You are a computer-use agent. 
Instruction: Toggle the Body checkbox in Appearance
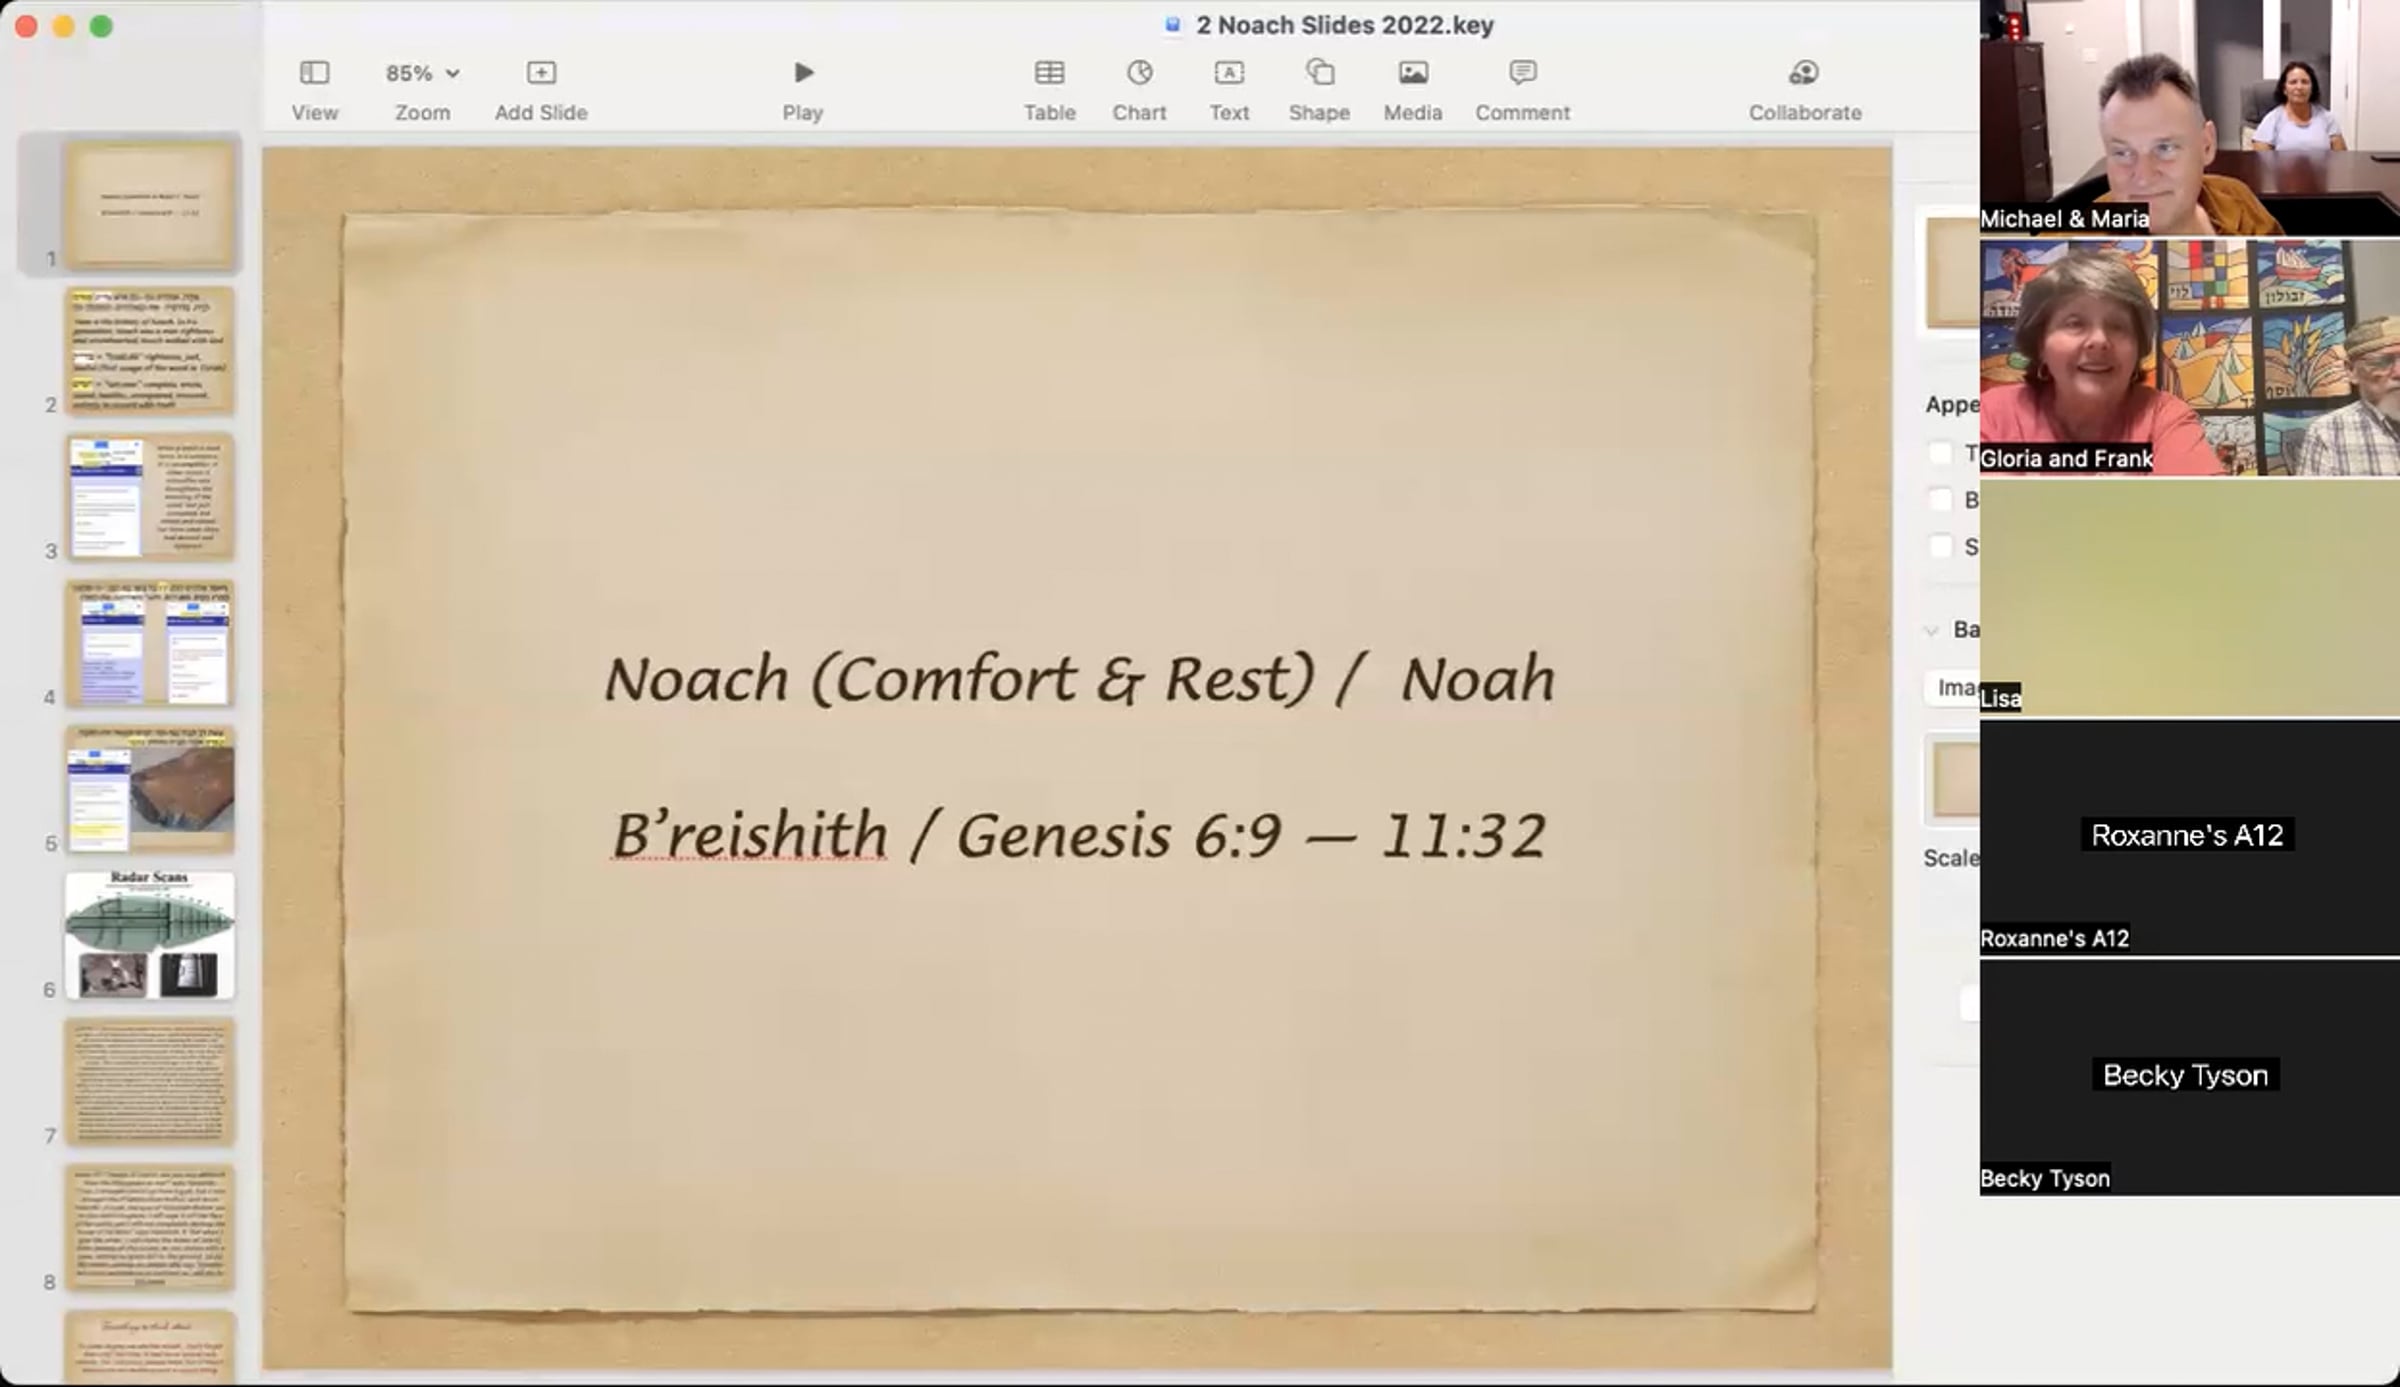[1941, 500]
